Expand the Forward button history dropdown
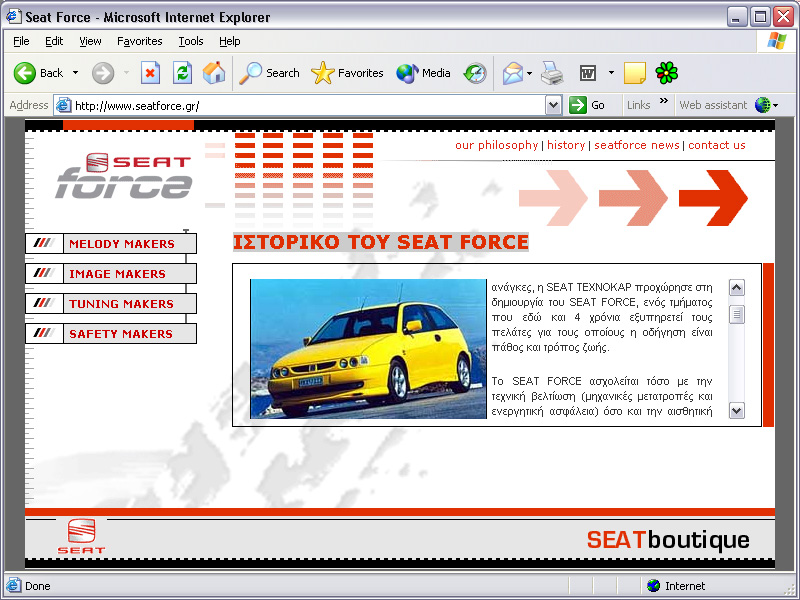The width and height of the screenshot is (800, 600). (126, 73)
